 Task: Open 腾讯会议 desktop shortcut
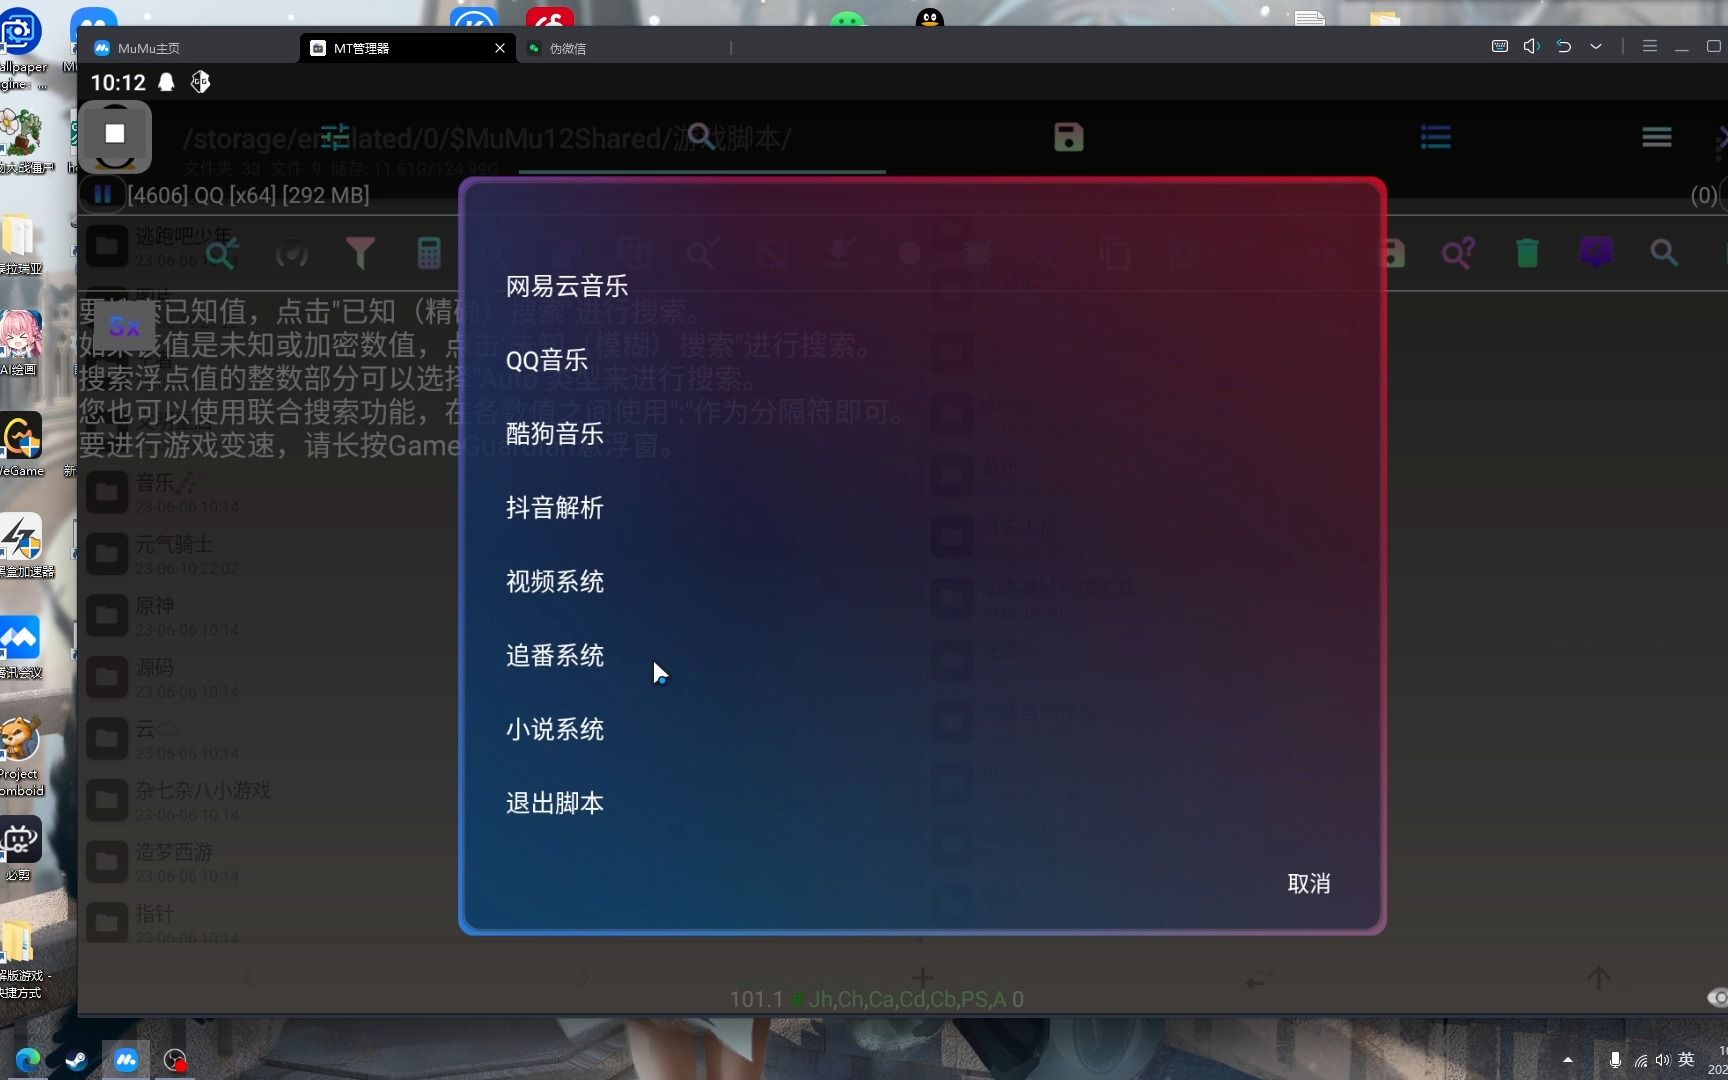[21, 647]
